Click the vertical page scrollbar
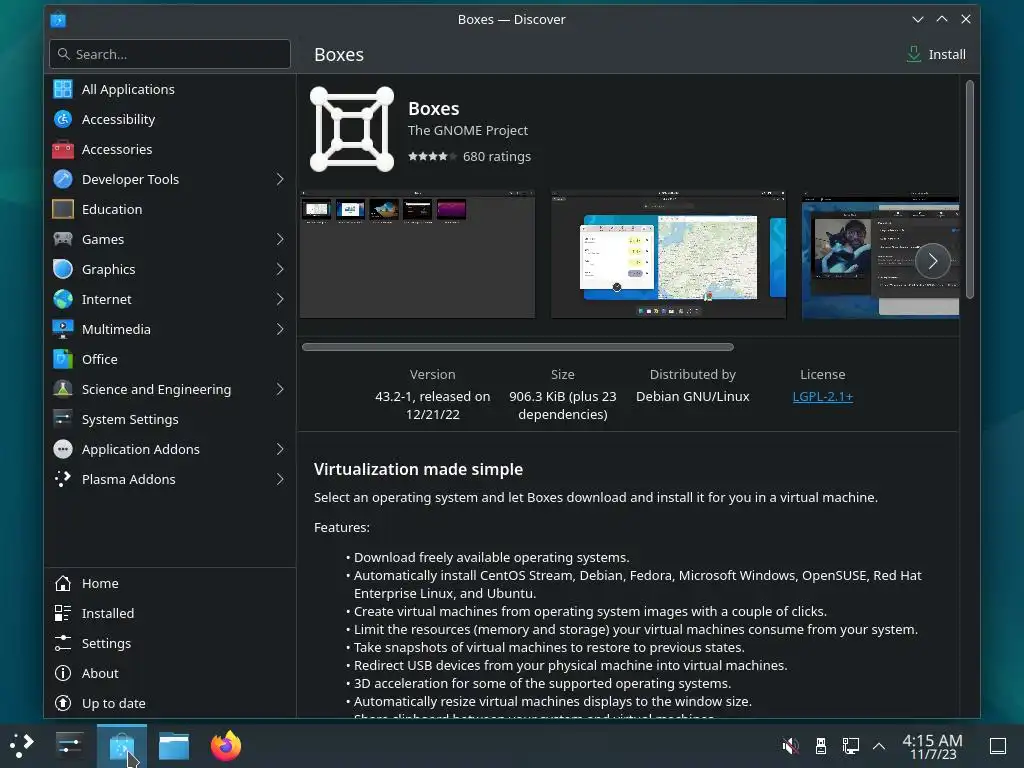Screen dimensions: 1024x768 click(969, 189)
